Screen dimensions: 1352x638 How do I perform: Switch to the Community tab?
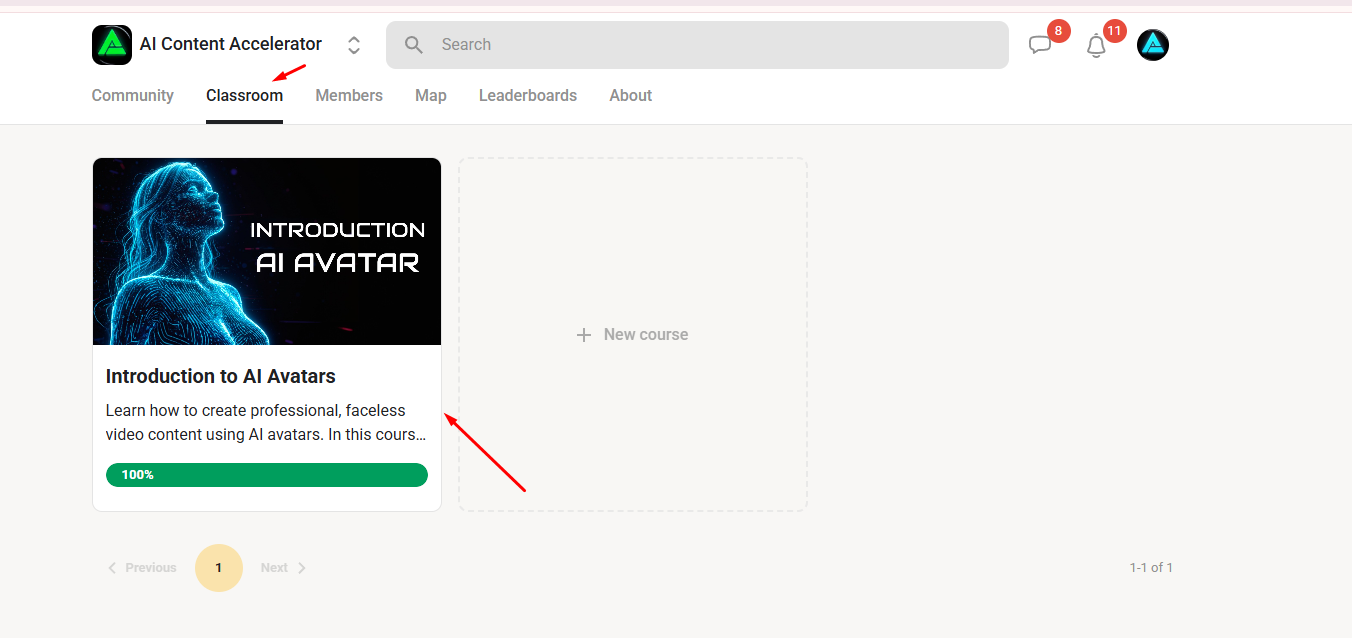click(132, 95)
